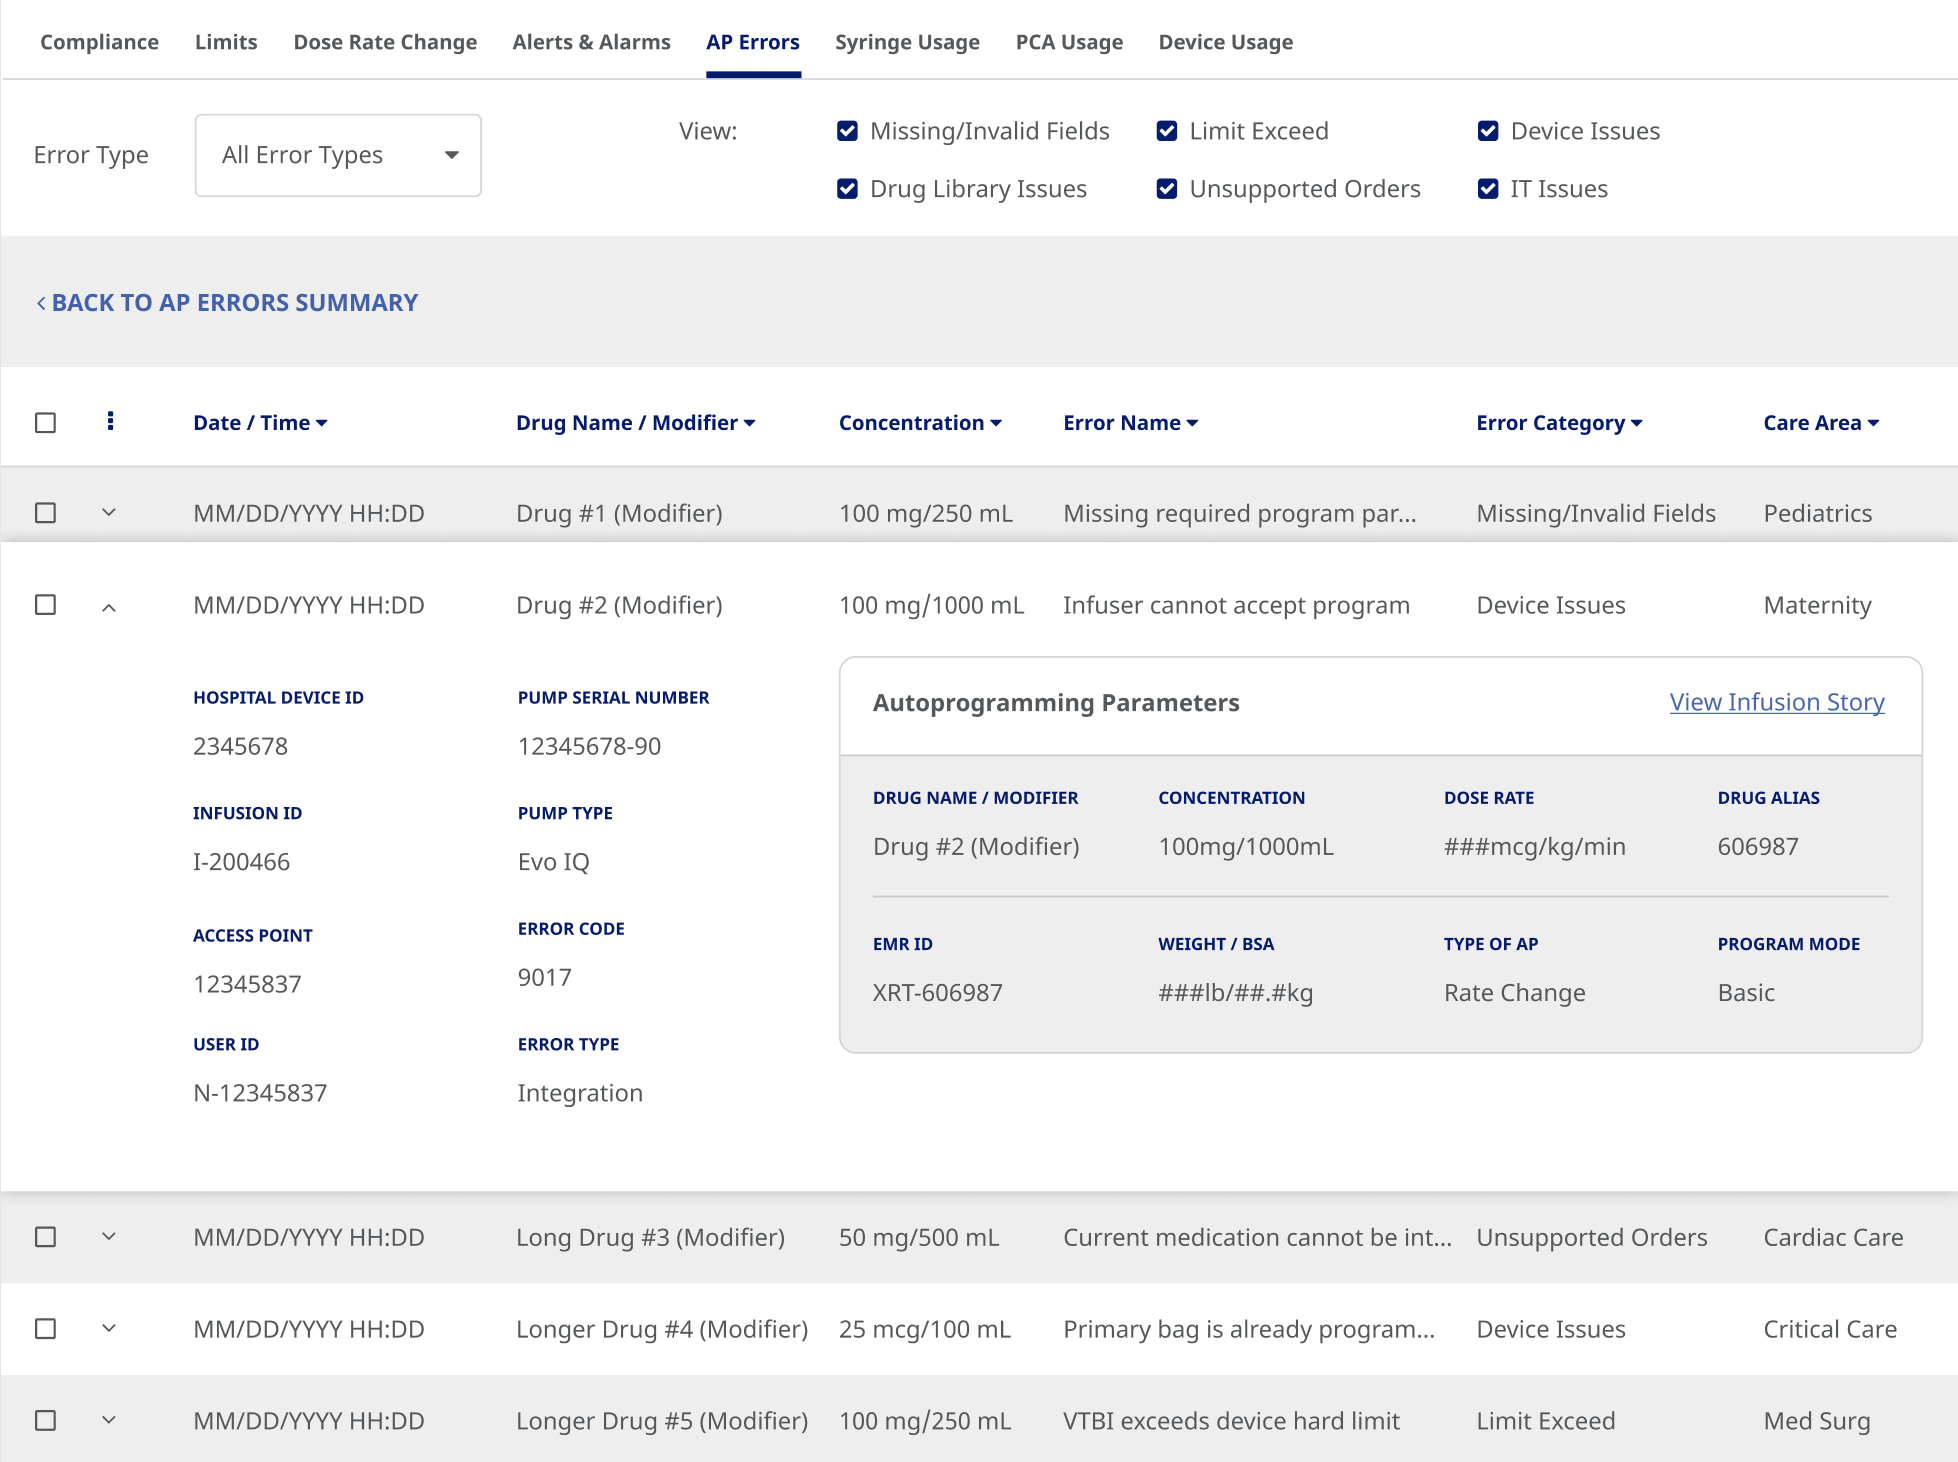Uncheck Drug Library Issues view filter
The width and height of the screenshot is (1958, 1462).
coord(847,189)
